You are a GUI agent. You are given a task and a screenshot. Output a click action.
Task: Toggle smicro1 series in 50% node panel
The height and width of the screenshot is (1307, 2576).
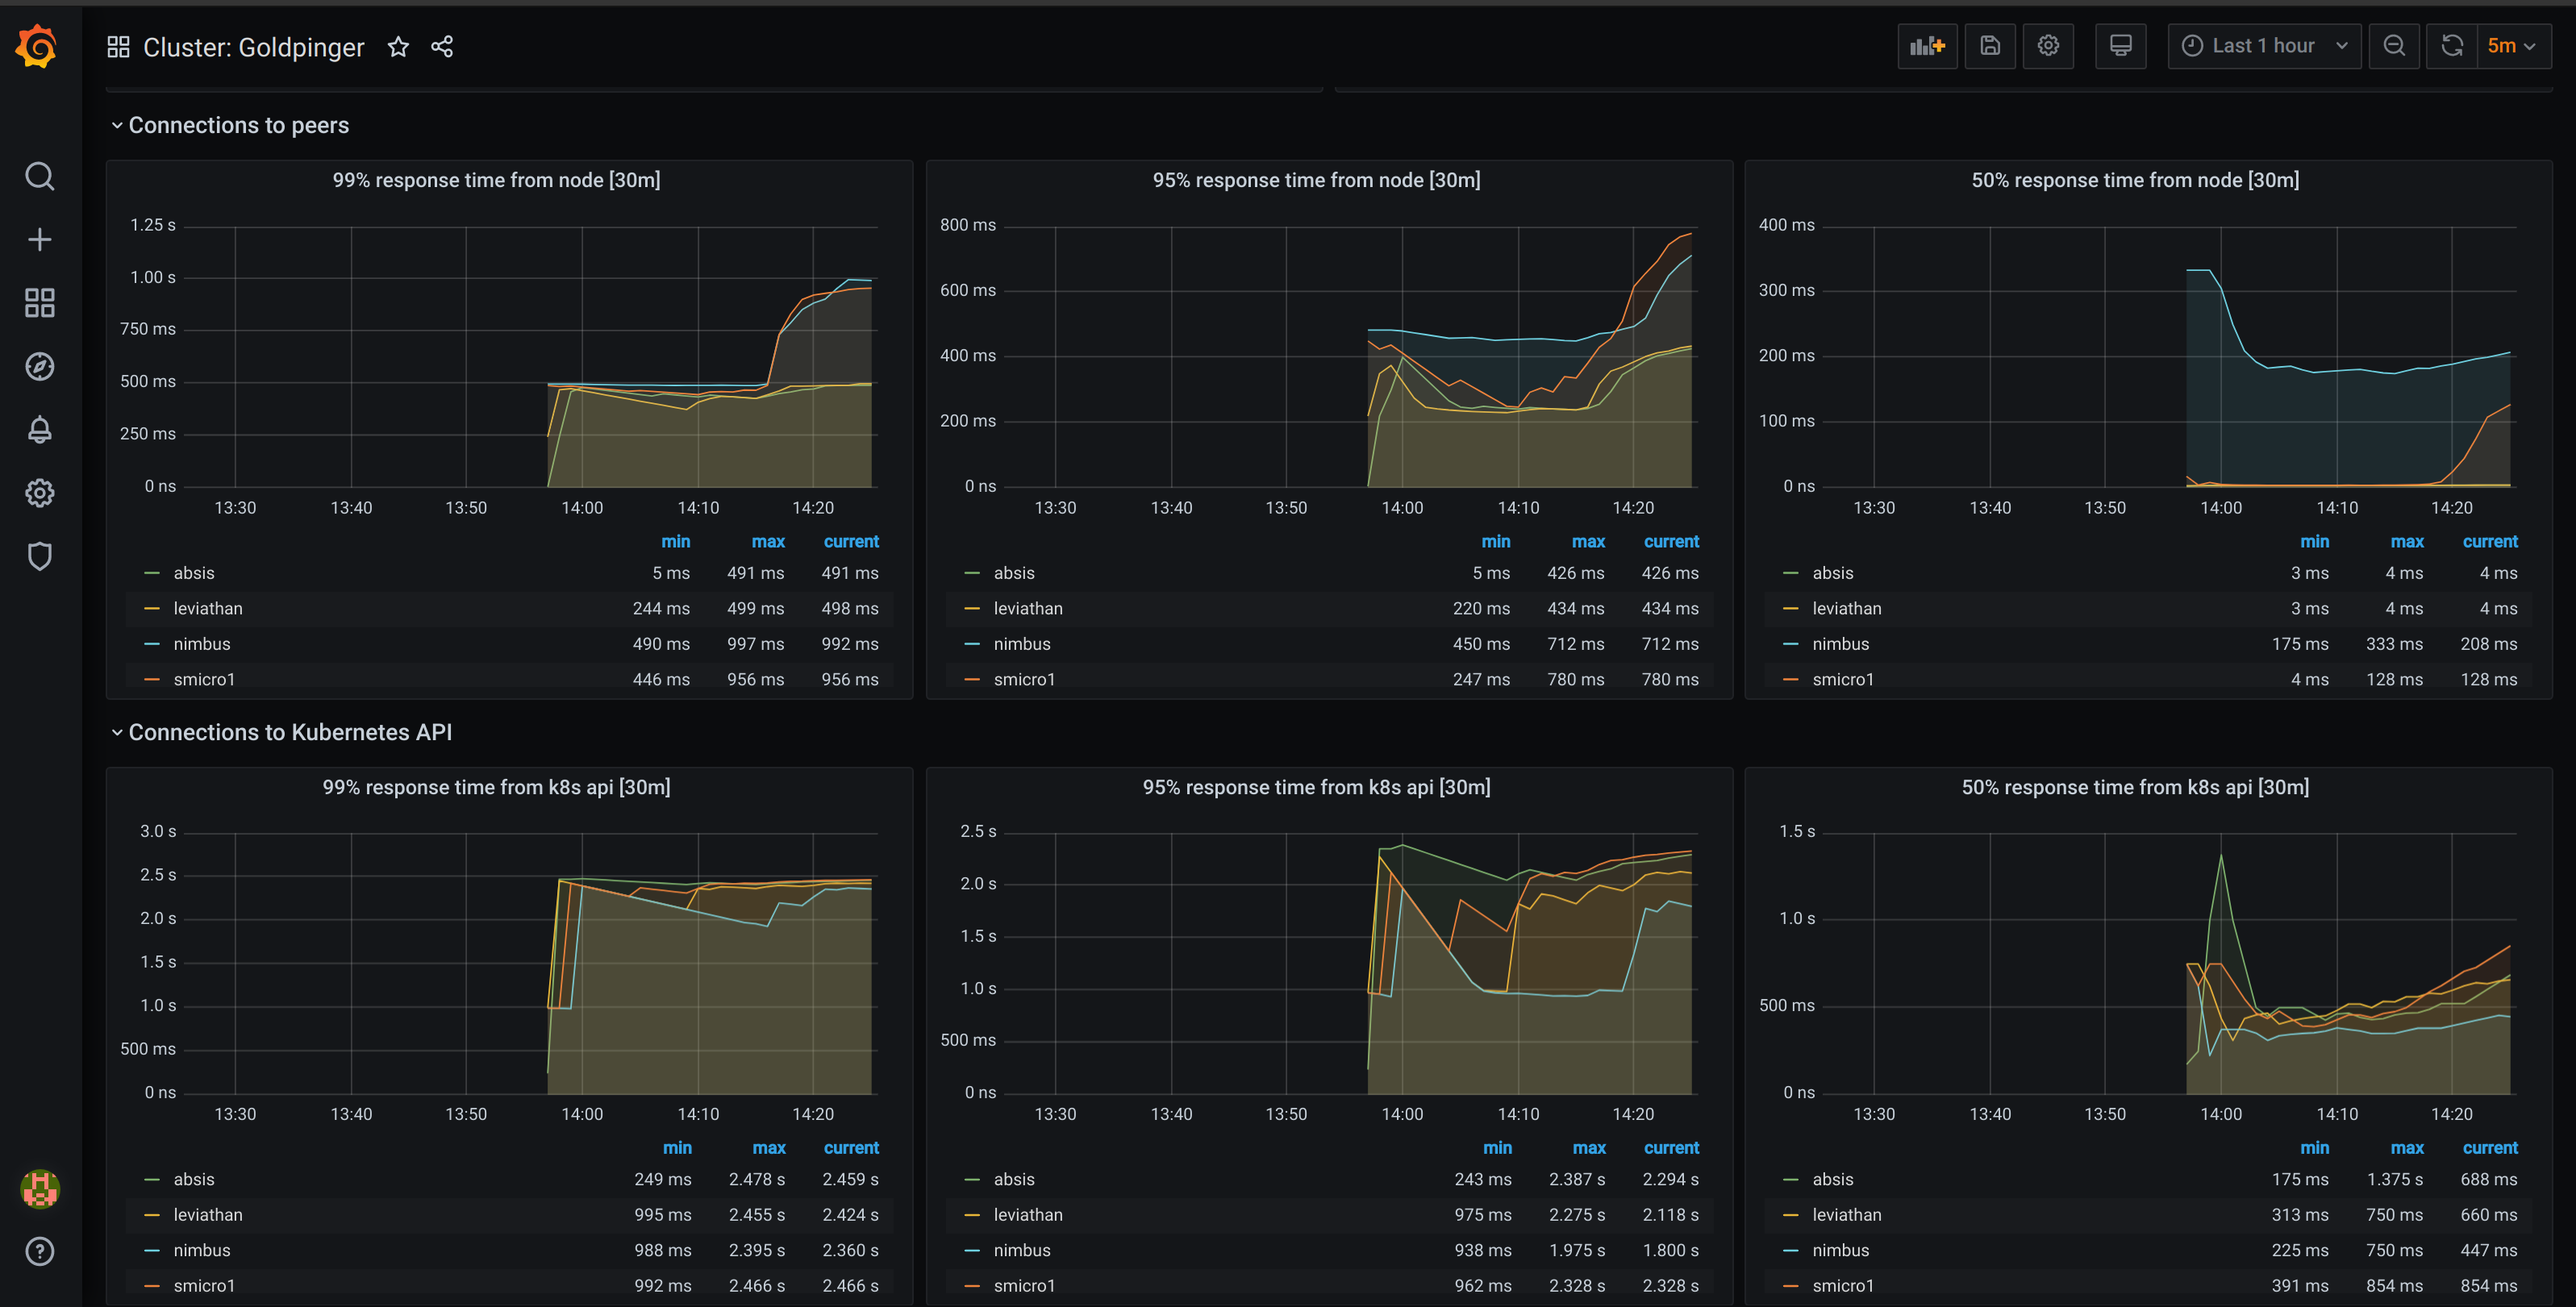click(x=1842, y=679)
